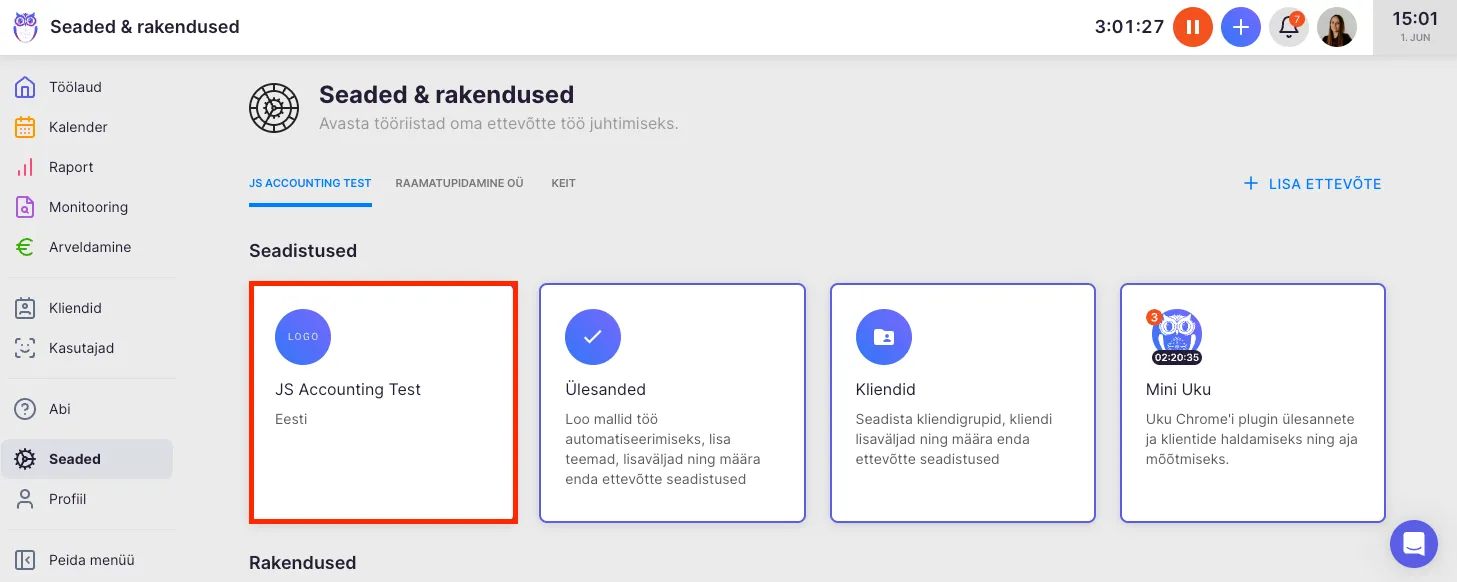This screenshot has height=582, width=1457.
Task: Open the JS Accounting Test card
Action: tap(383, 402)
